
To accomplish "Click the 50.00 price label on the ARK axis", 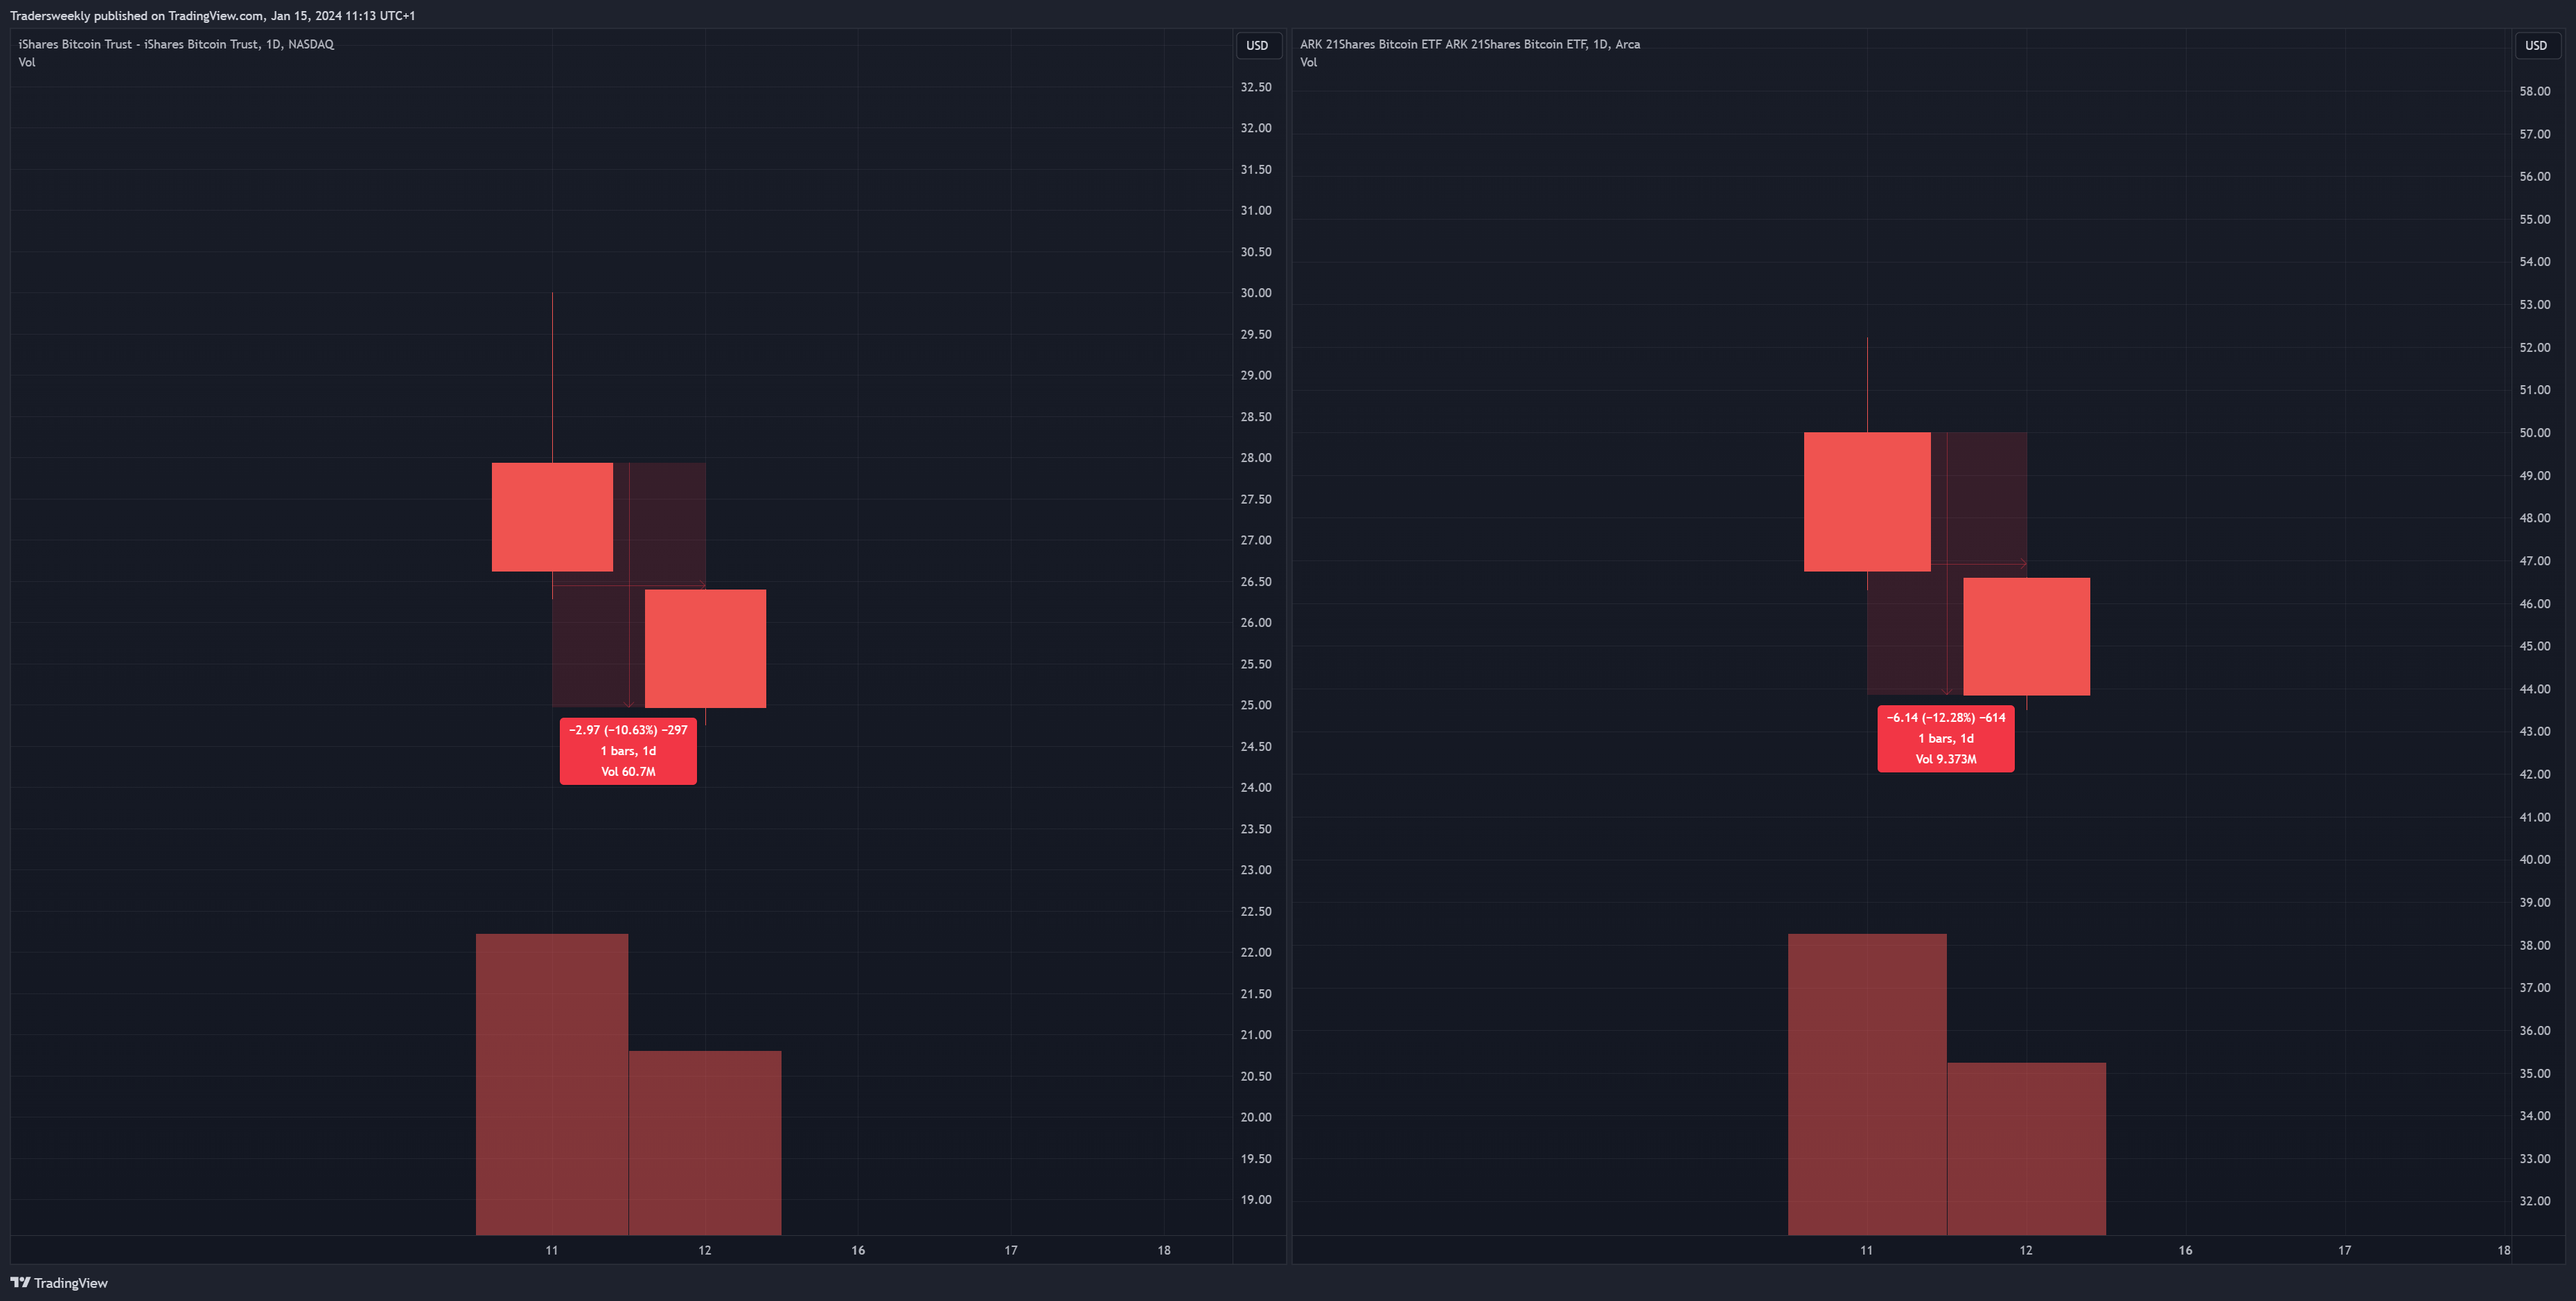I will [2535, 433].
